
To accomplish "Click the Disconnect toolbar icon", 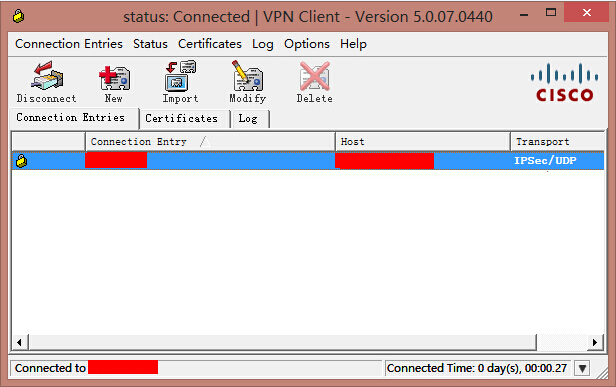I will coord(47,82).
